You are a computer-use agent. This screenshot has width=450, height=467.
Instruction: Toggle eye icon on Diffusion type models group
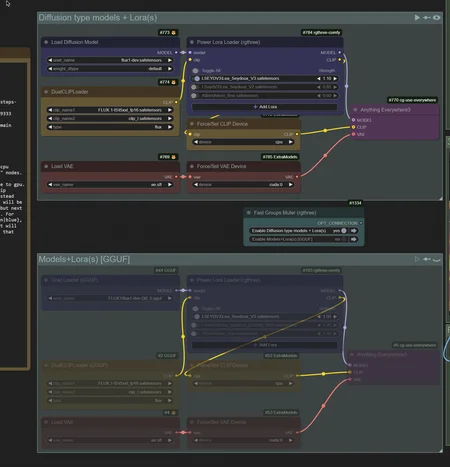tap(437, 17)
